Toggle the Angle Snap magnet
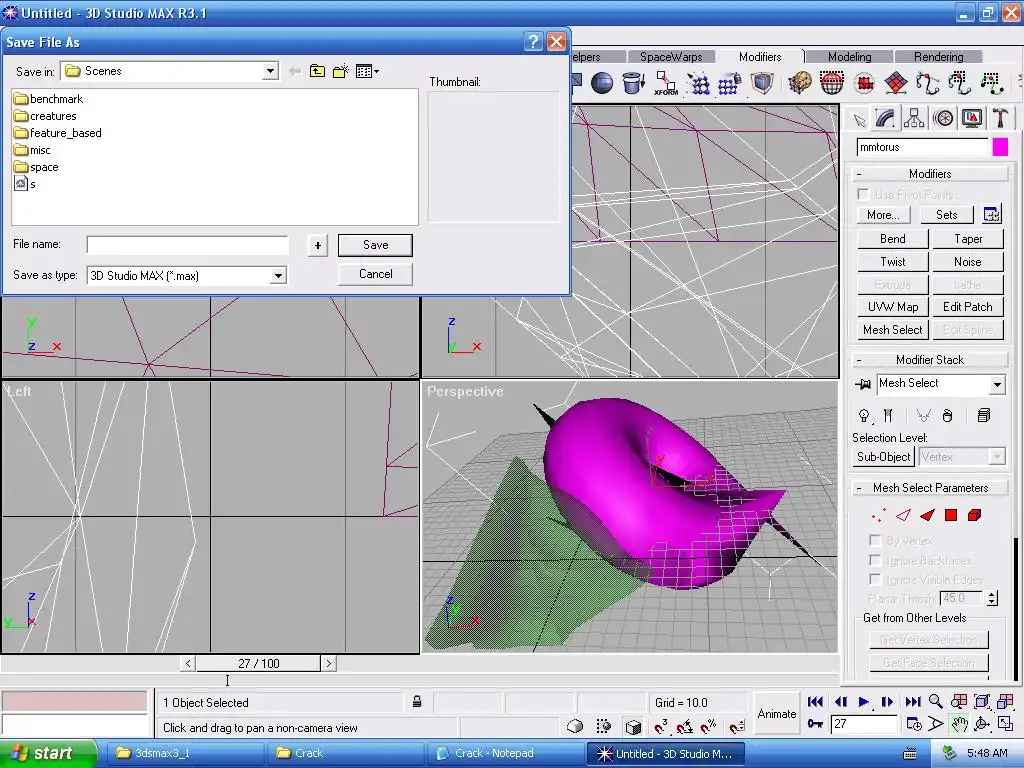This screenshot has height=768, width=1024. click(x=684, y=726)
